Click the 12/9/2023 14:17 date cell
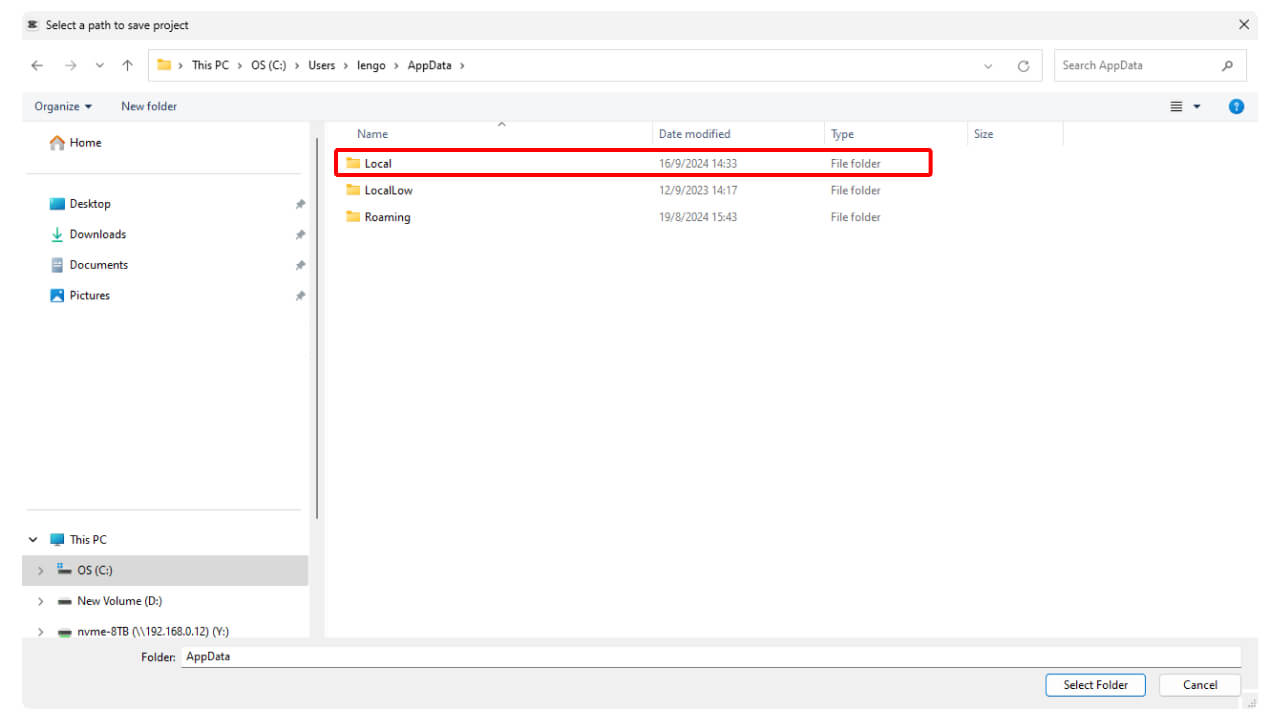 (x=698, y=190)
